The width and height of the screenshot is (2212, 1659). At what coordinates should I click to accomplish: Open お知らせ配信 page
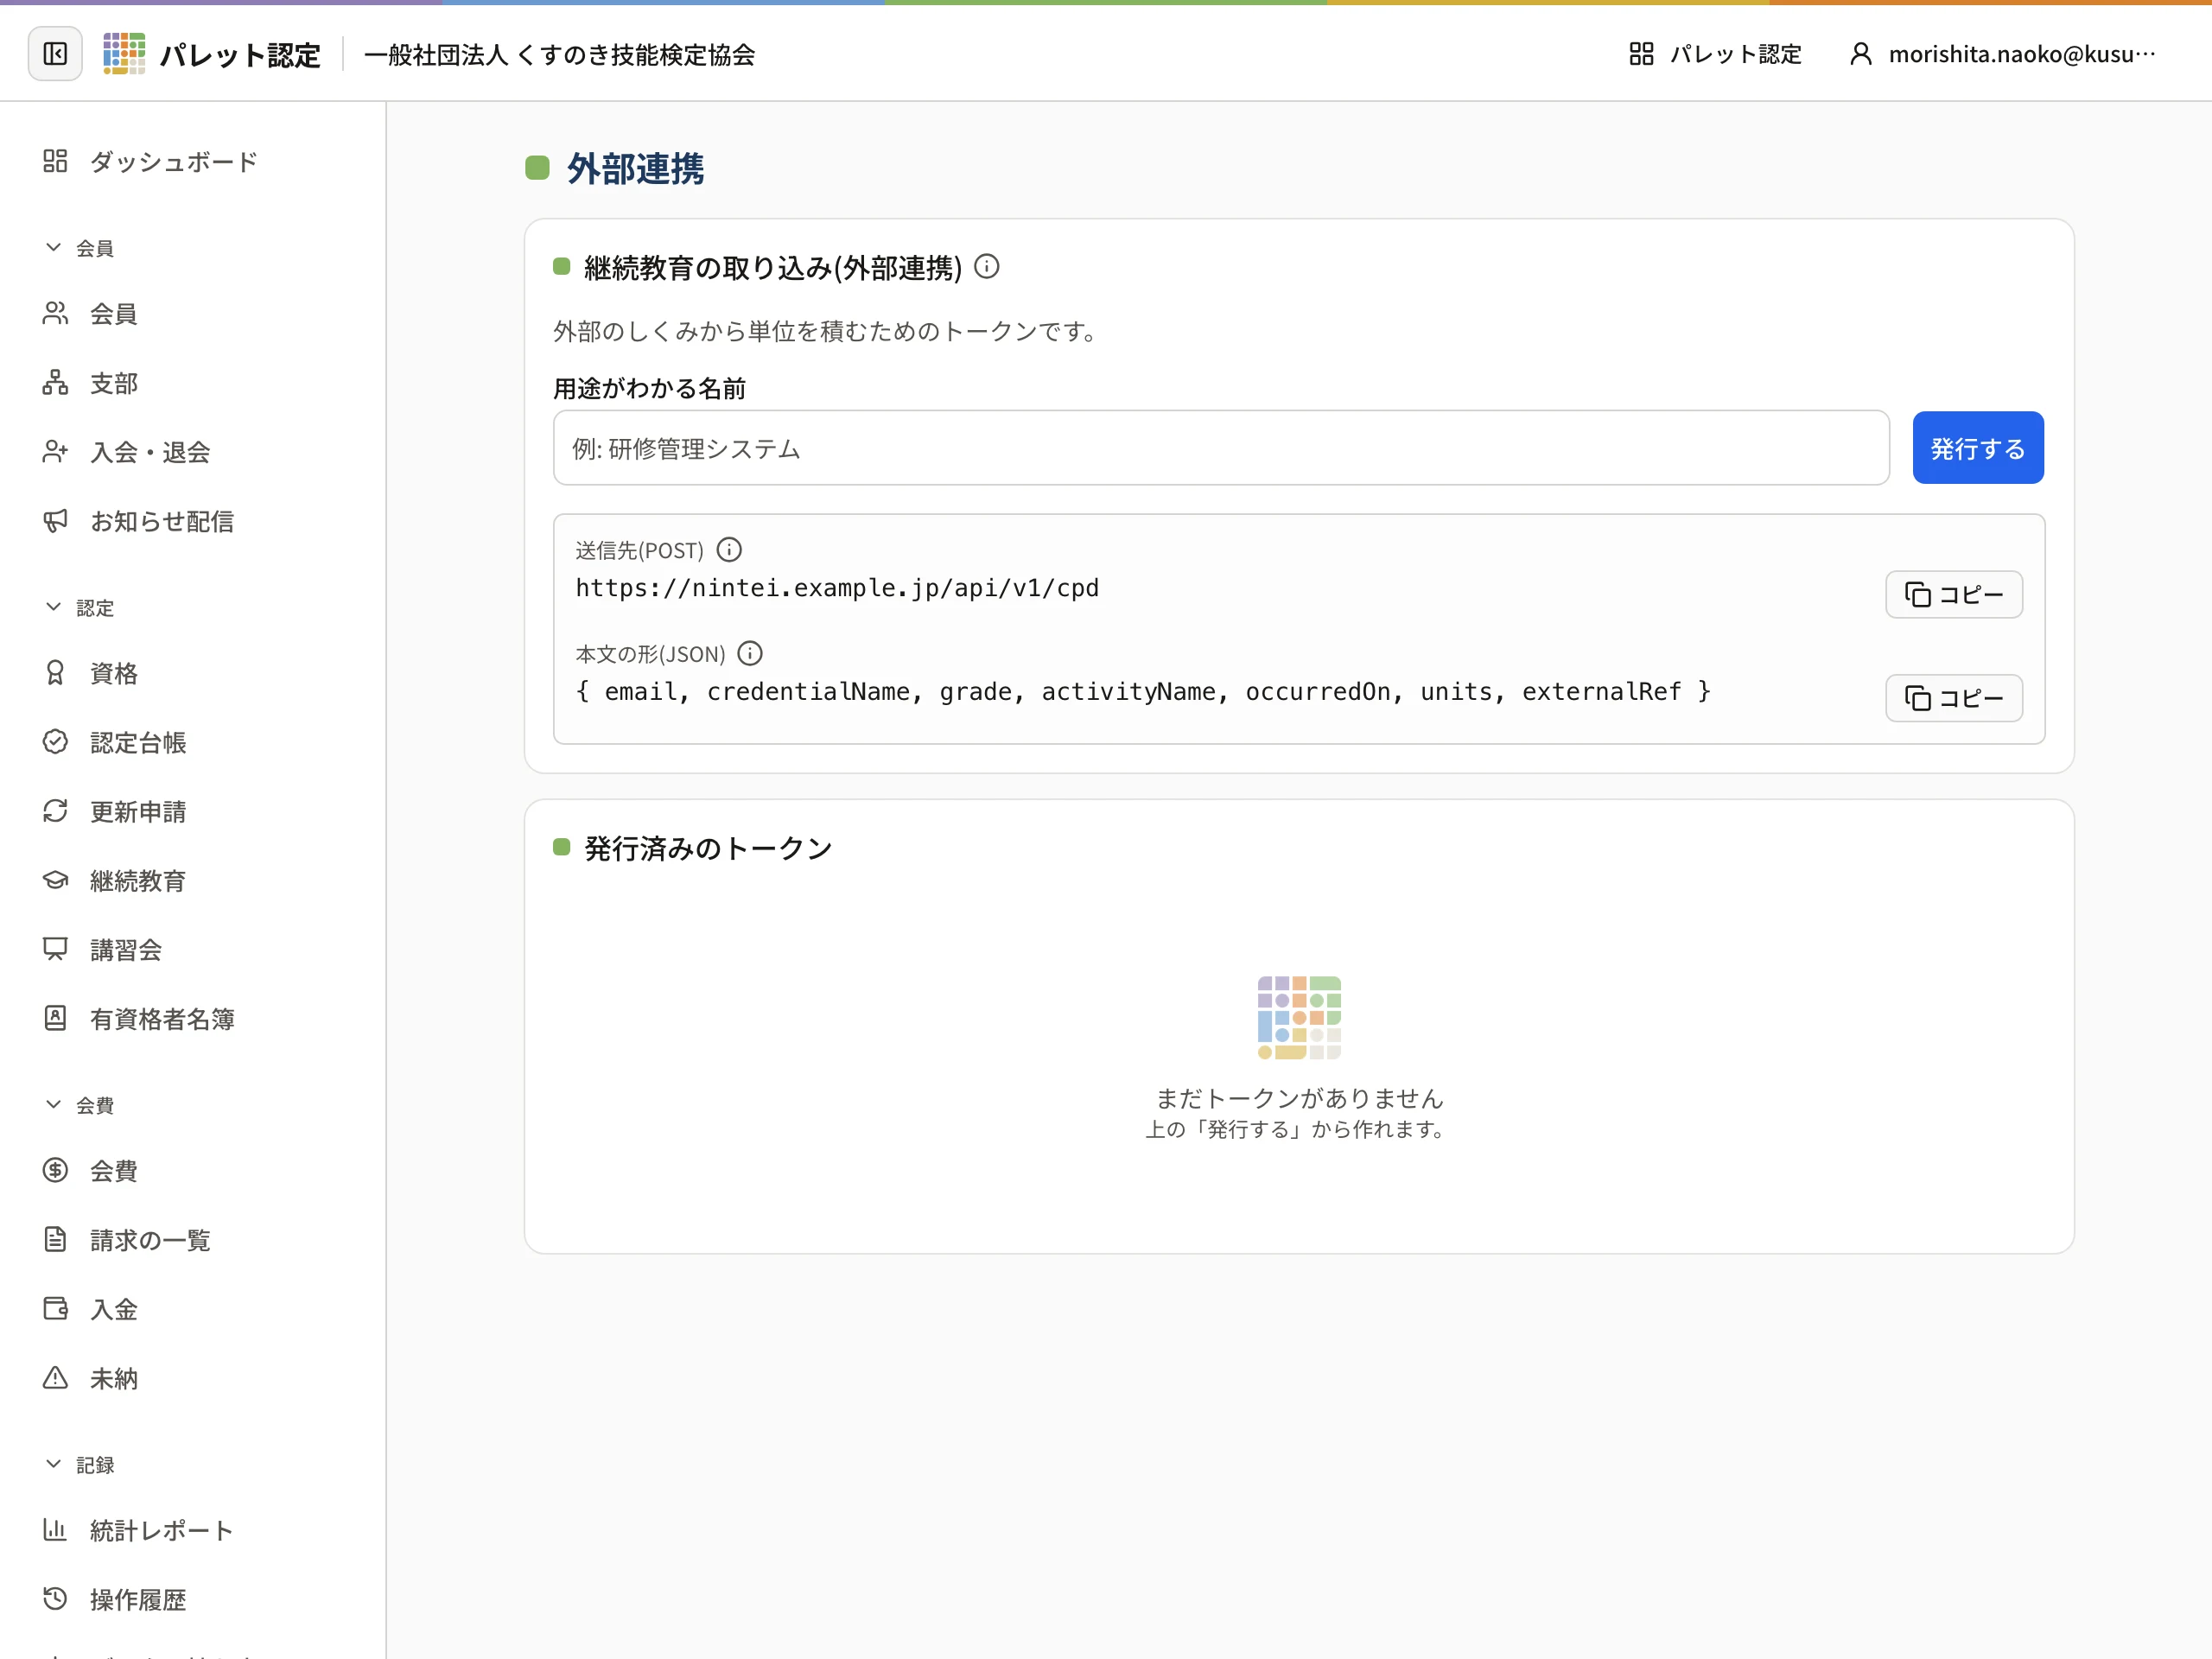pyautogui.click(x=193, y=521)
